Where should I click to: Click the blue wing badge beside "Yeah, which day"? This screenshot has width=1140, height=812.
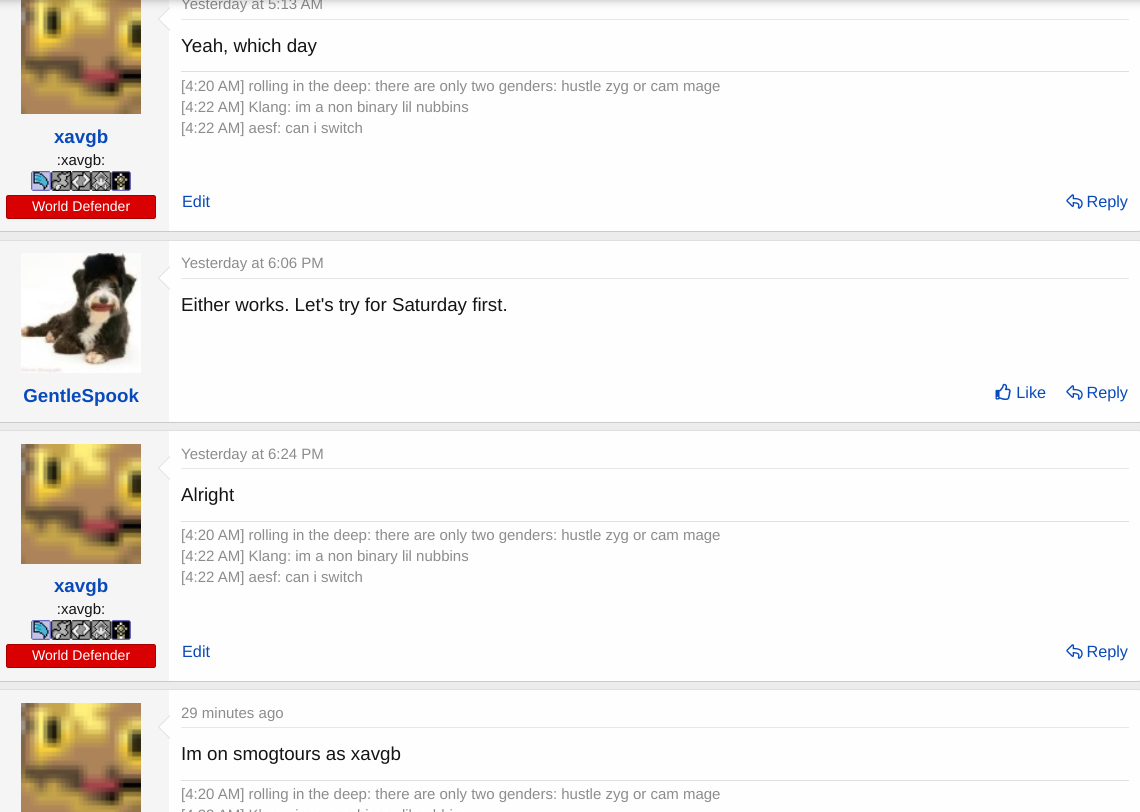(41, 181)
